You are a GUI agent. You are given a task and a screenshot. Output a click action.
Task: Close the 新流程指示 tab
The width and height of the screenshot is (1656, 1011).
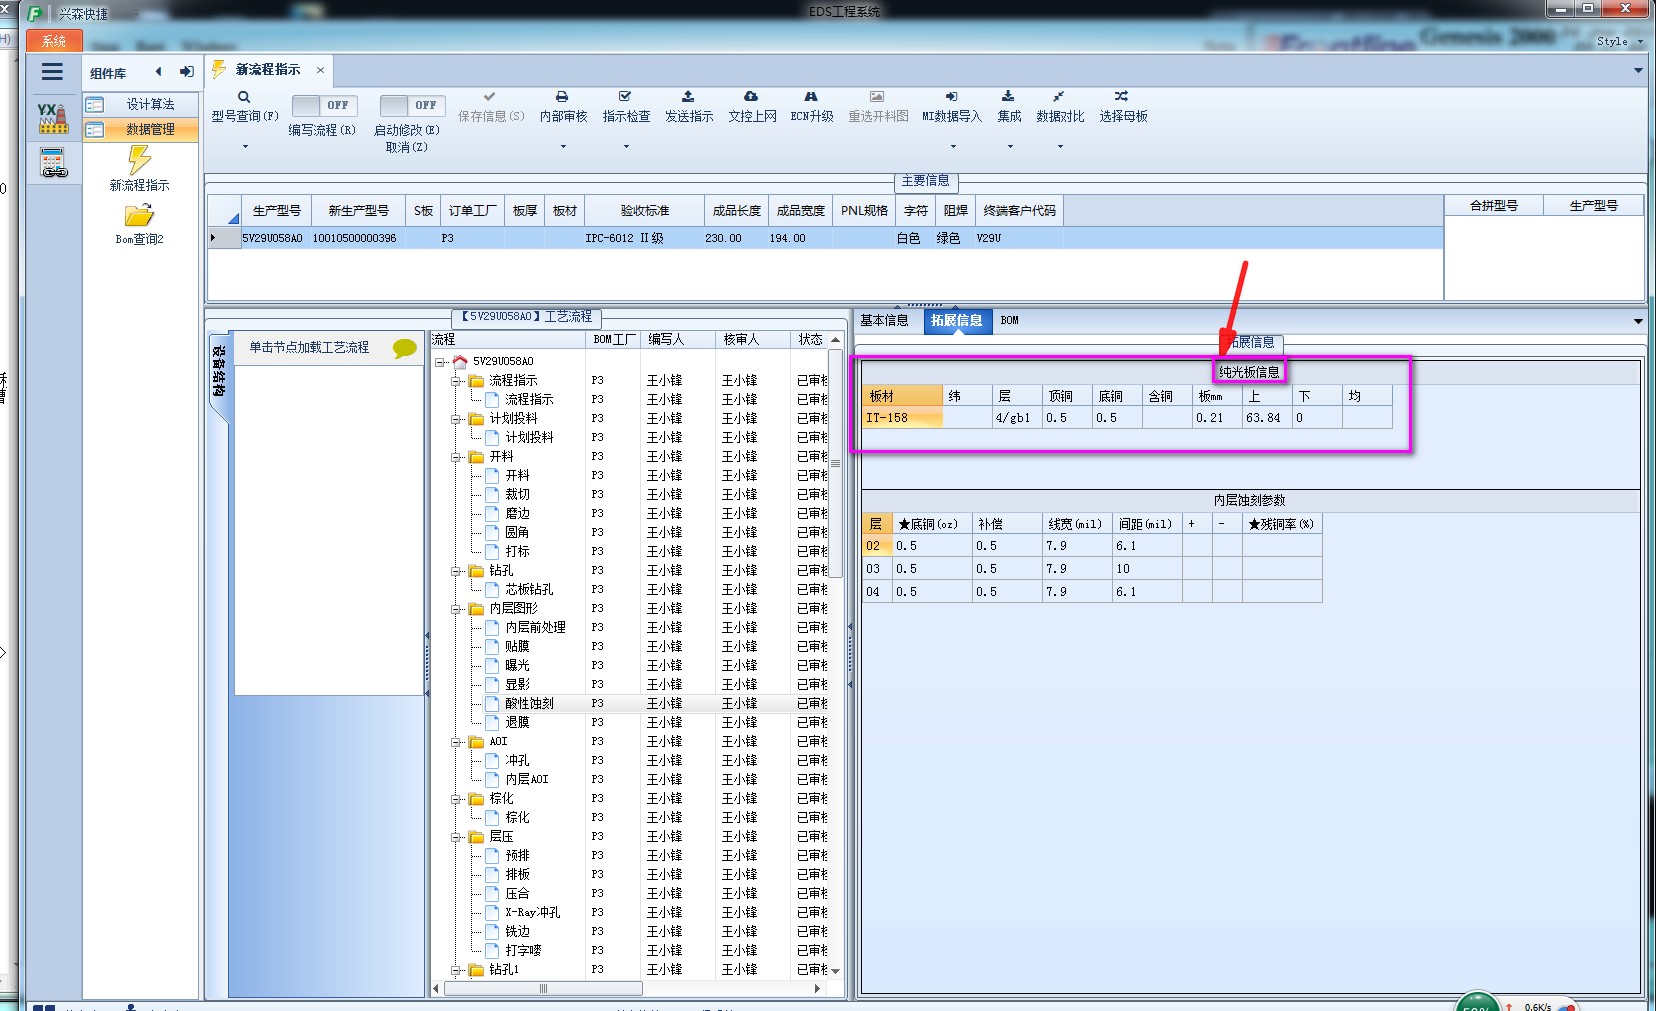tap(320, 70)
